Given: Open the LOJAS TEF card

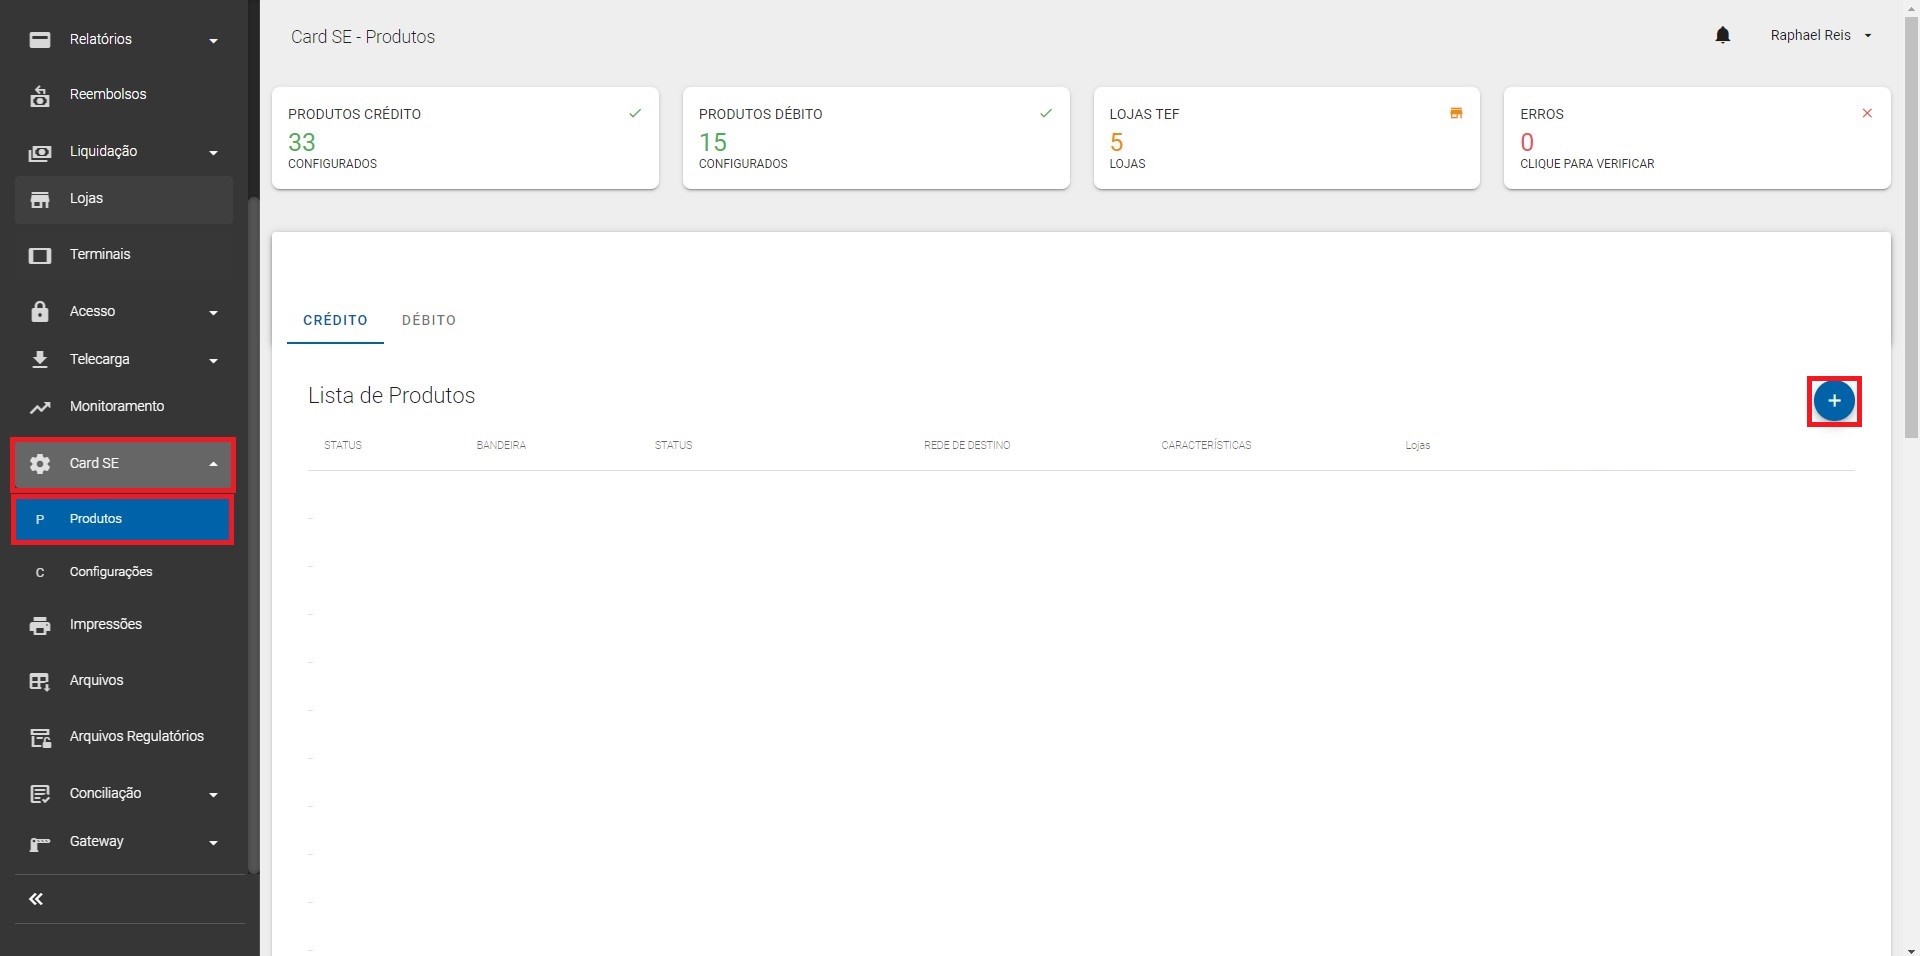Looking at the screenshot, I should coord(1286,138).
